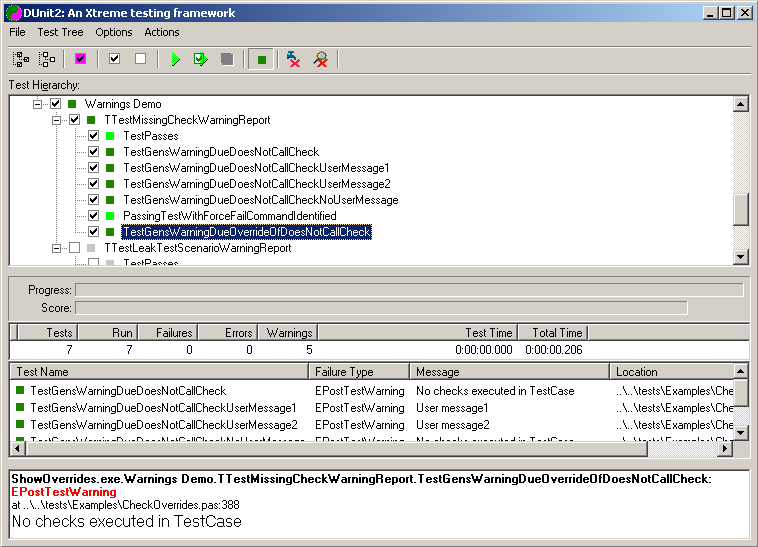Click the Failure Type column header
Viewport: 758px width, 547px height.
[x=359, y=372]
